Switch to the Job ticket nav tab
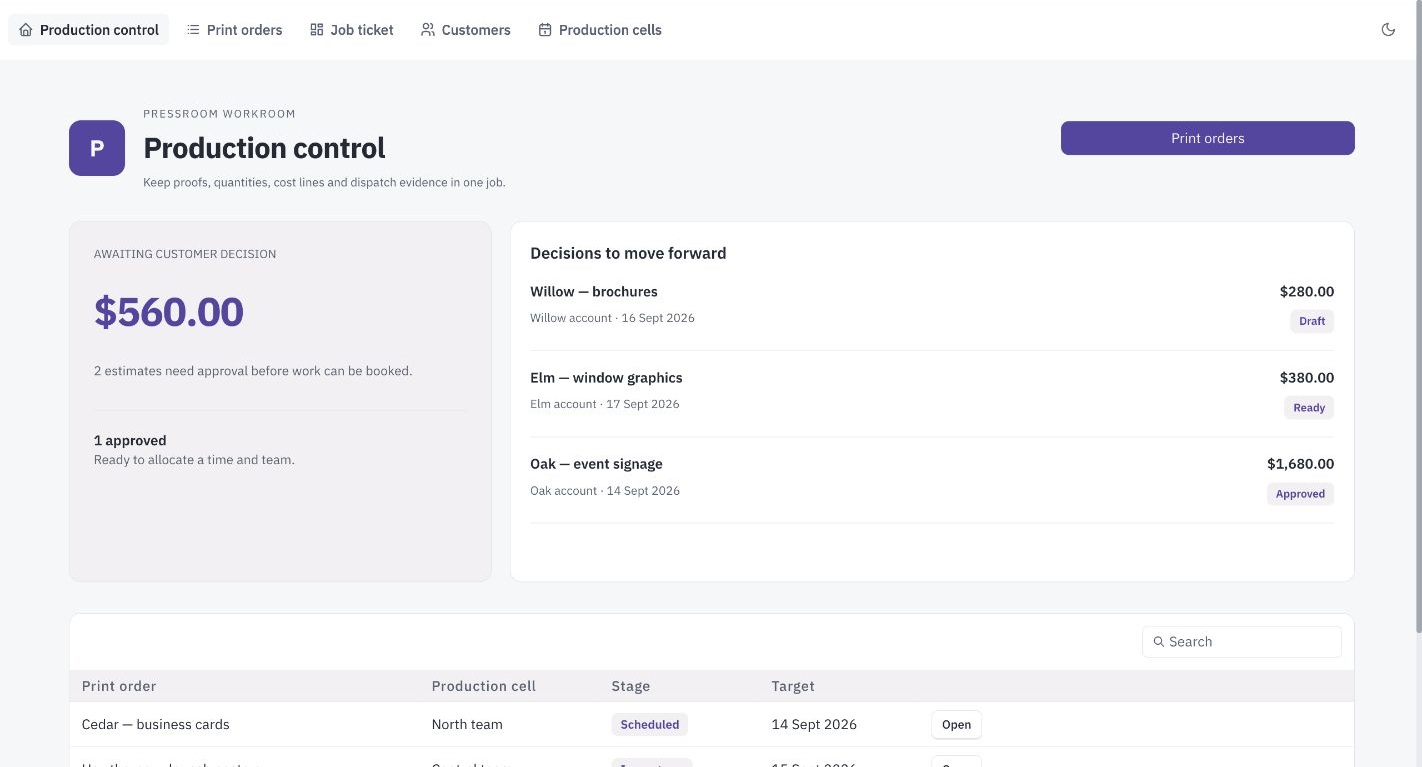 352,30
